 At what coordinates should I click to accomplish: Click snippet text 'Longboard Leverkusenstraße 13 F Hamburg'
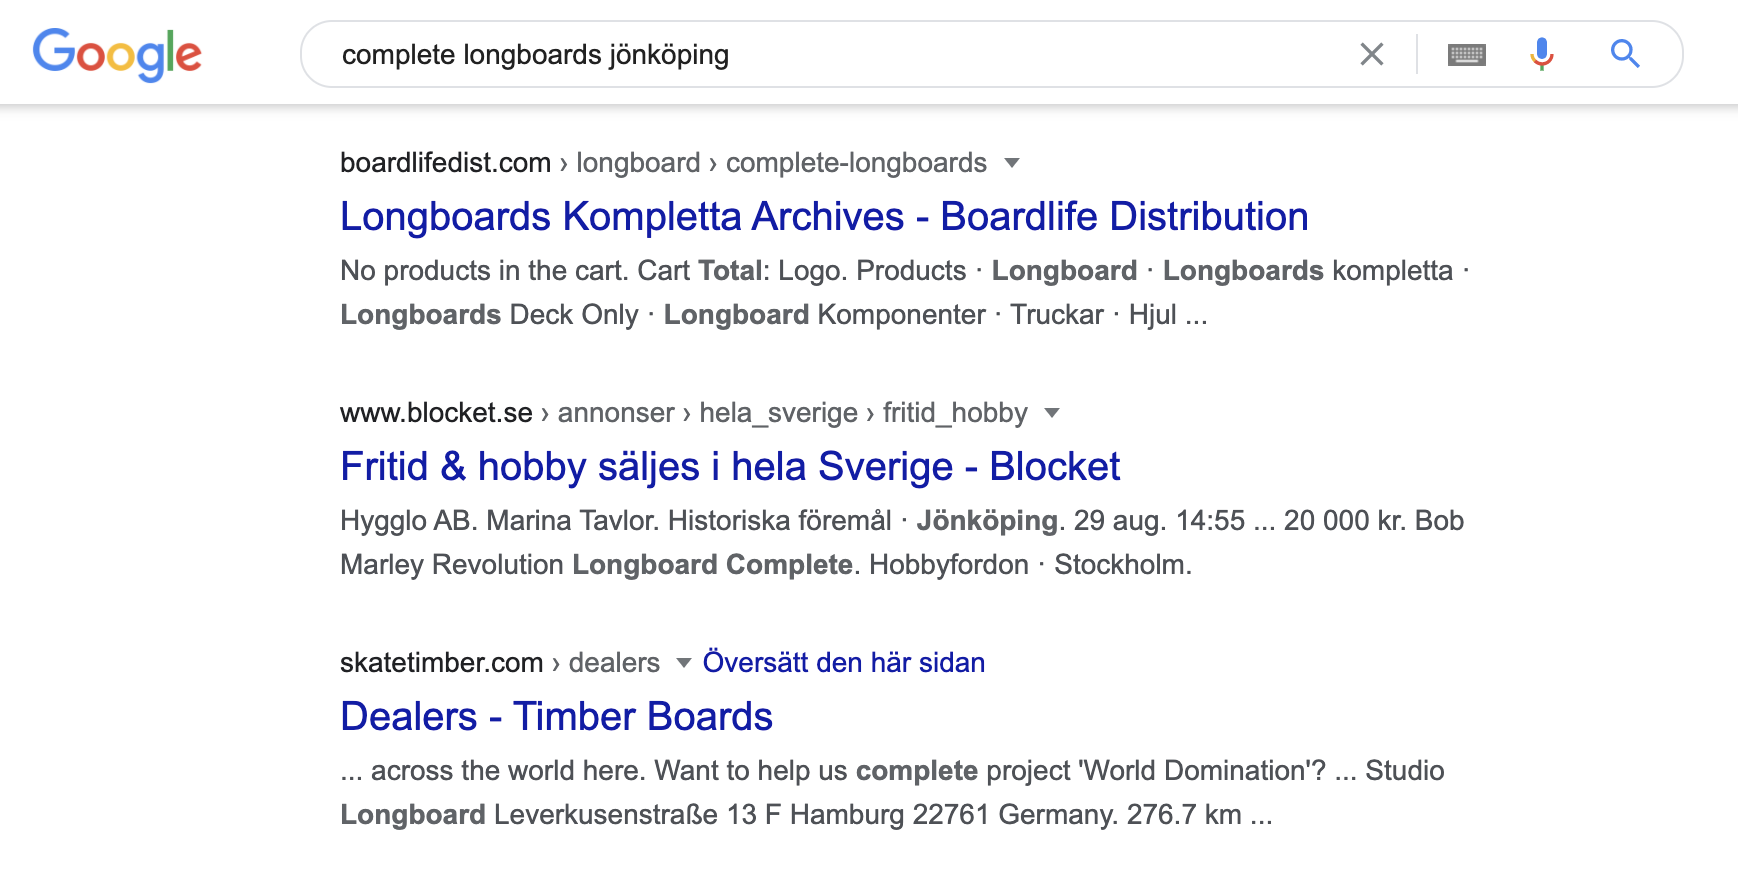click(x=623, y=815)
